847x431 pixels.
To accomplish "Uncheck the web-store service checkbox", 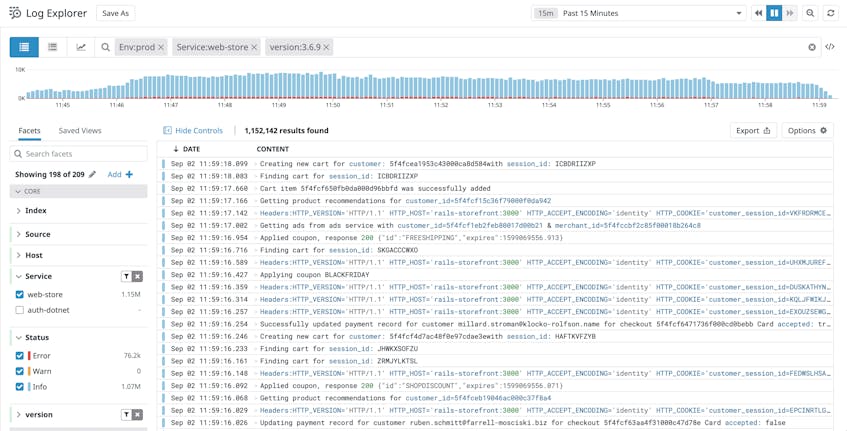I will [20, 295].
